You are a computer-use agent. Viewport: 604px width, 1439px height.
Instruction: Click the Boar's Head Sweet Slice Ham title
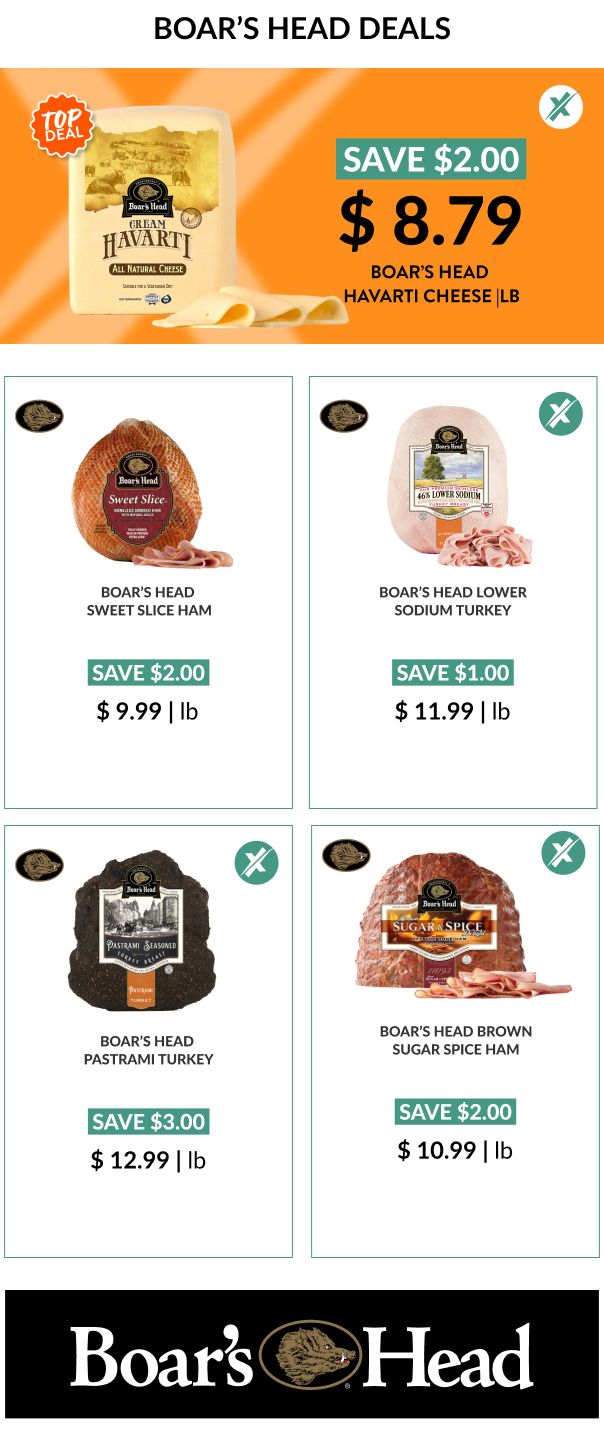tap(149, 601)
